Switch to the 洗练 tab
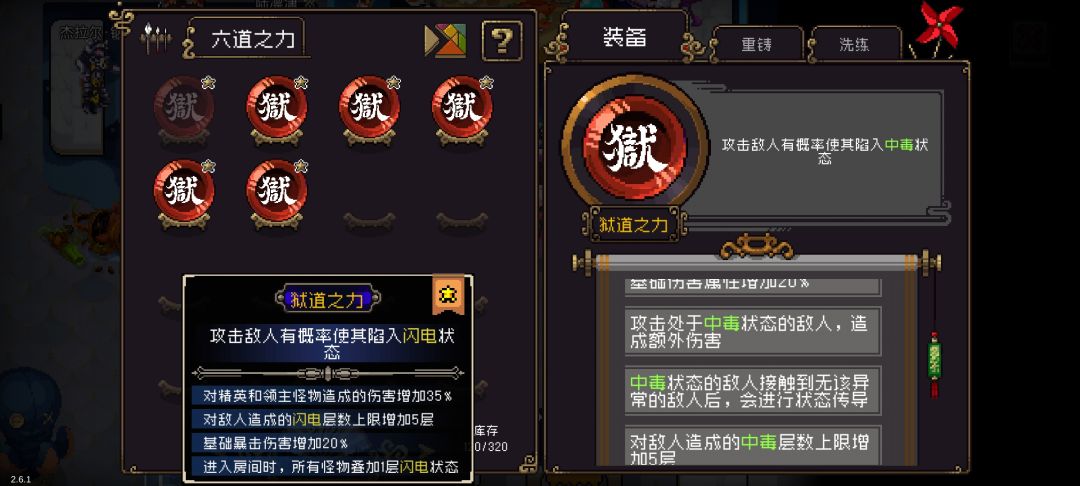Viewport: 1080px width, 486px height. click(x=854, y=45)
